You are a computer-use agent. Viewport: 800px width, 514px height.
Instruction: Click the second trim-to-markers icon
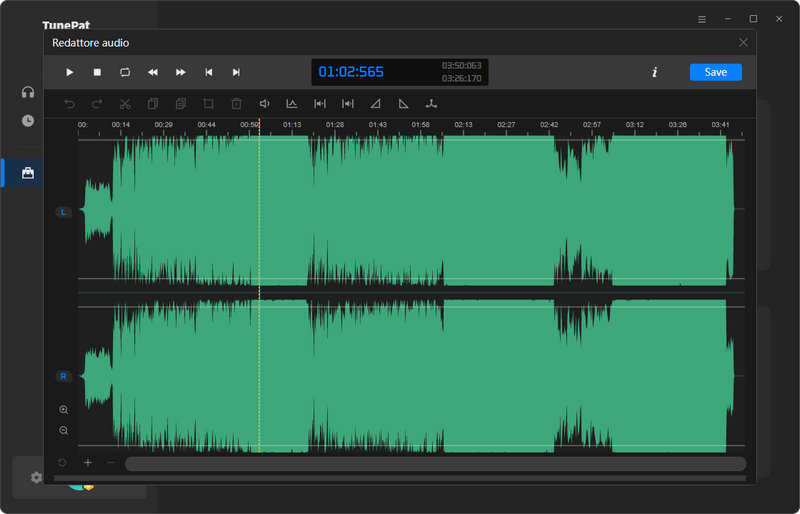click(x=348, y=104)
